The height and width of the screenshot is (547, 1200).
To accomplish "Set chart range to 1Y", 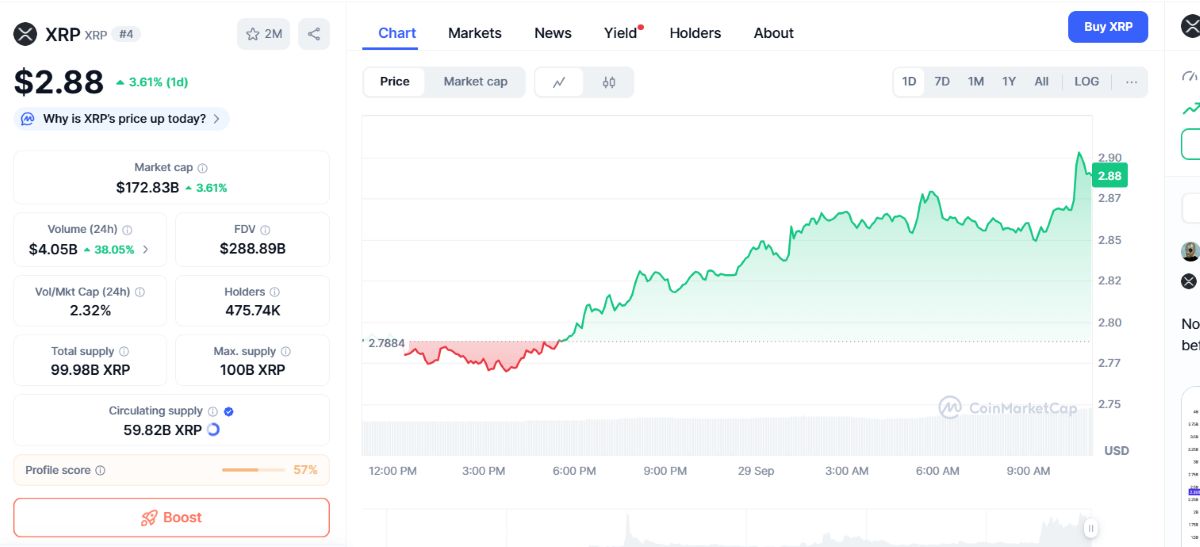I will (1009, 82).
